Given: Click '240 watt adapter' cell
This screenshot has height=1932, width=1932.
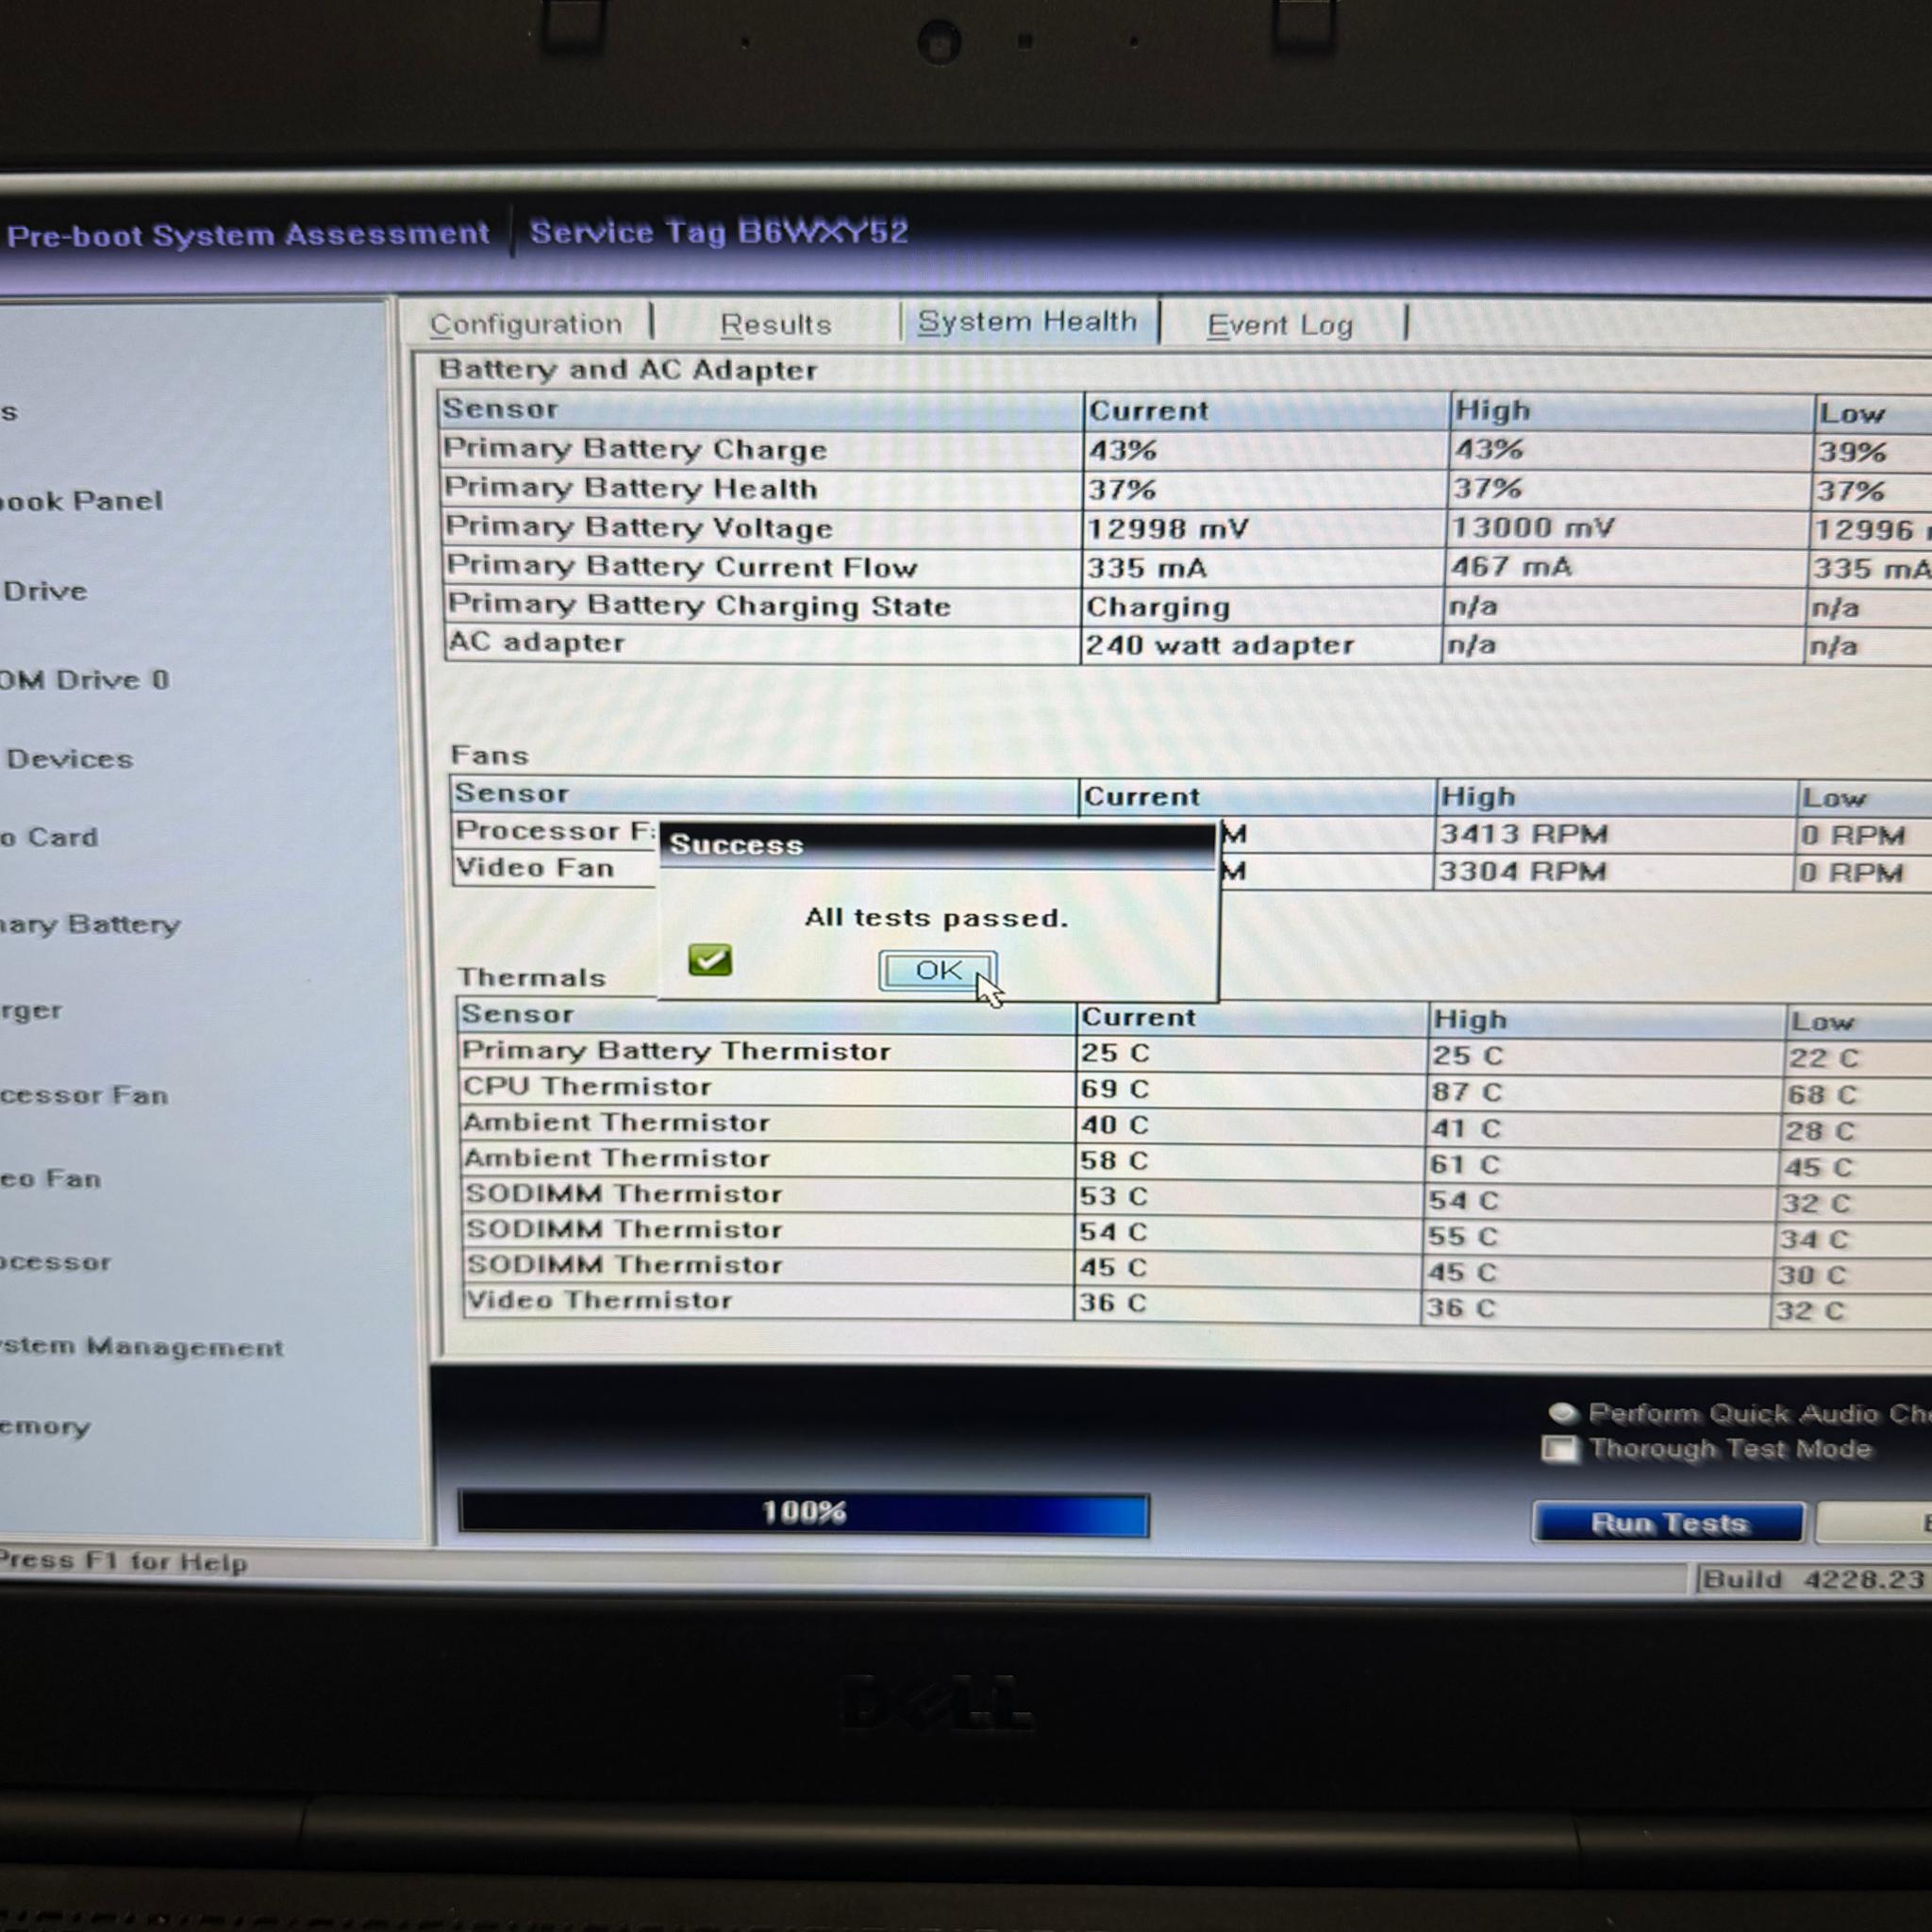Looking at the screenshot, I should (x=1220, y=645).
